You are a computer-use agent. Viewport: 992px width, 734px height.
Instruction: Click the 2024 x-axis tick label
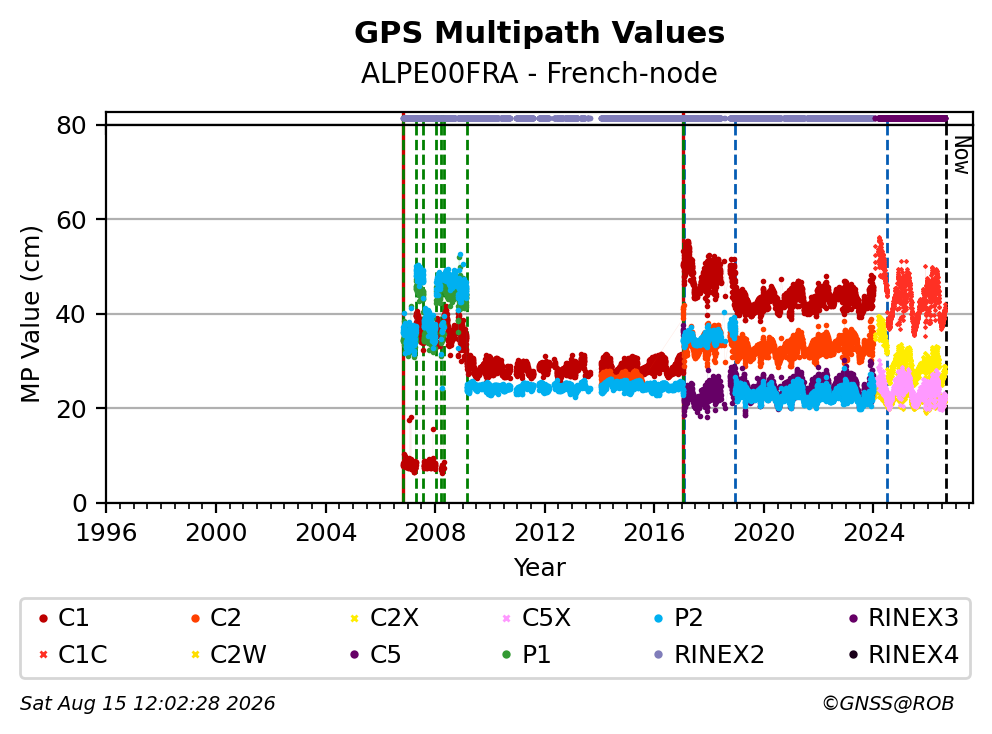pyautogui.click(x=874, y=533)
